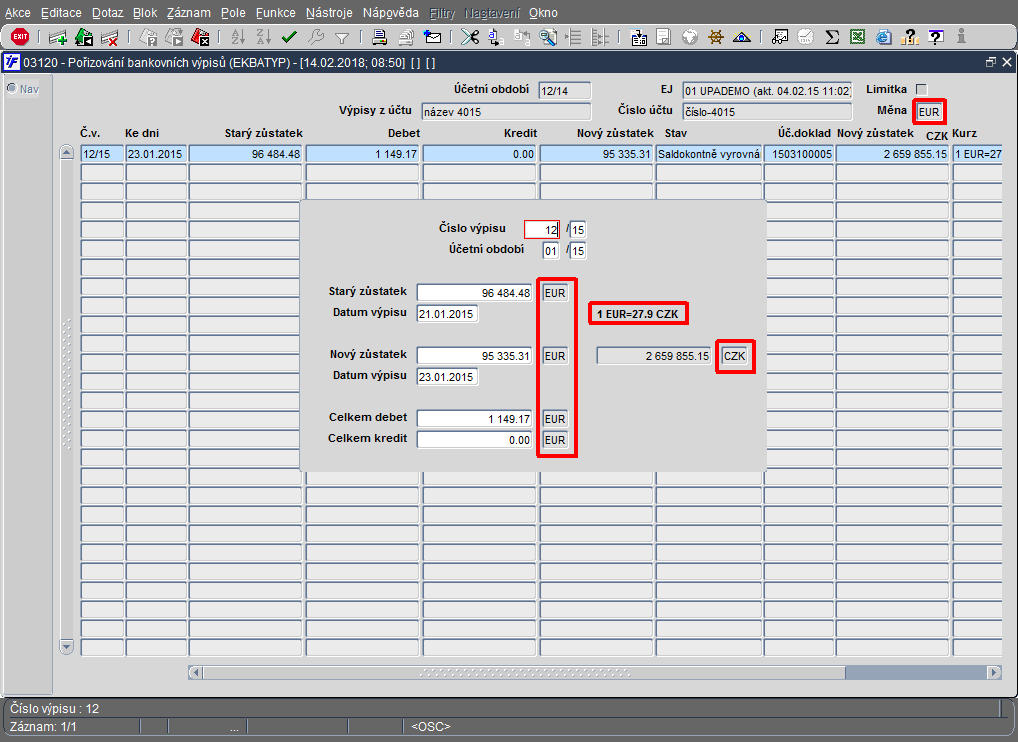The image size is (1018, 742).
Task: Click the Sigma sum icon
Action: point(832,38)
